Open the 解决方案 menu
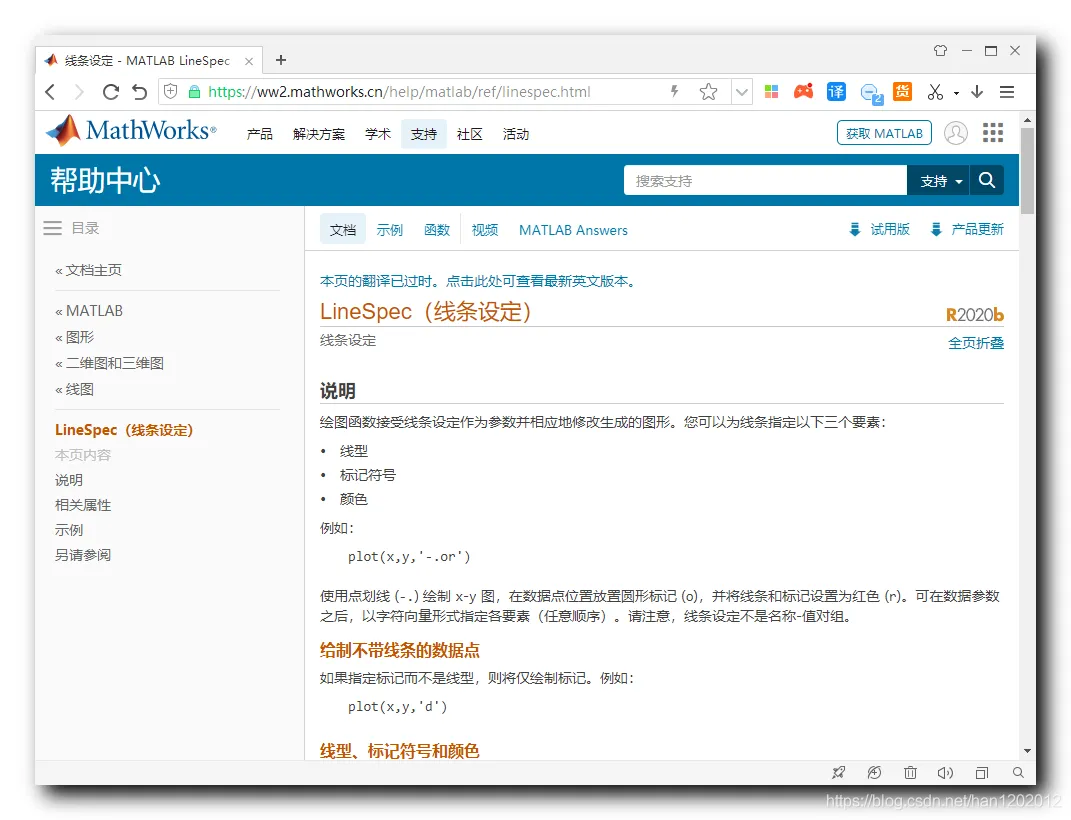Viewport: 1071px width, 820px height. [319, 135]
